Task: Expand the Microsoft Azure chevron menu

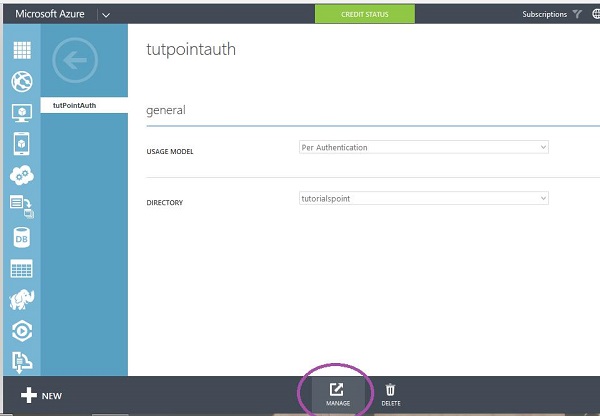Action: (106, 15)
